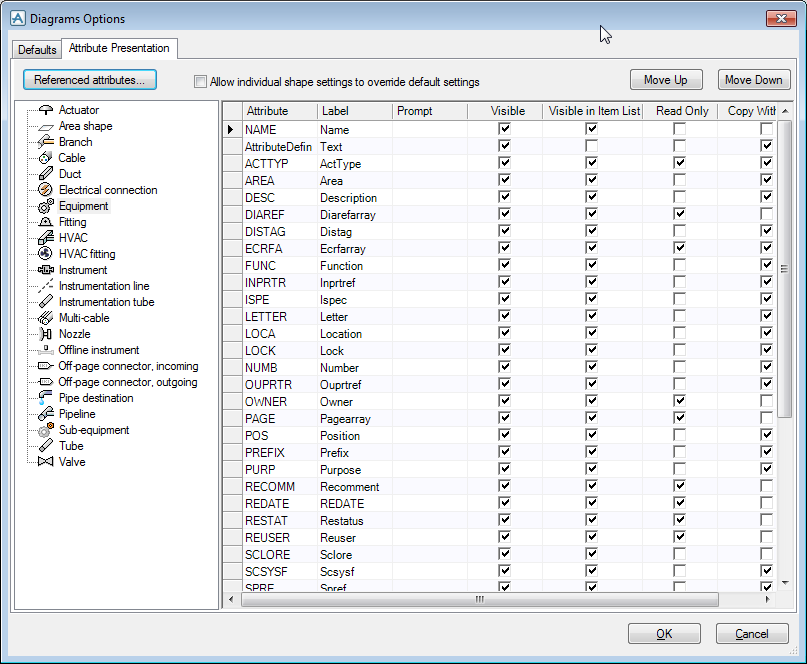Image resolution: width=807 pixels, height=664 pixels.
Task: Click the Electrical connection icon
Action: tap(45, 189)
